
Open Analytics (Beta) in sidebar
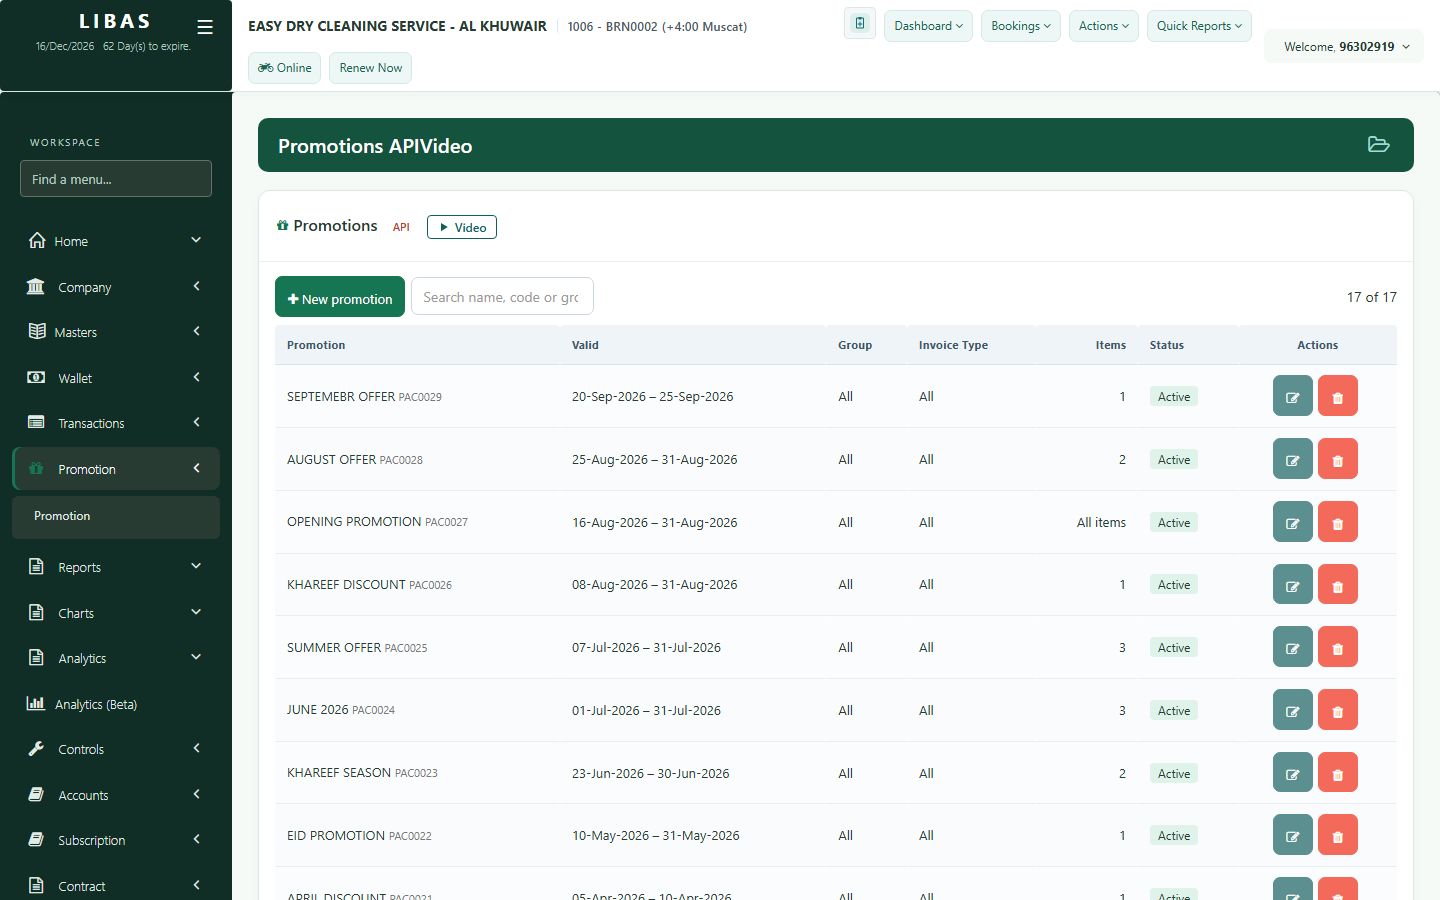[x=116, y=704]
